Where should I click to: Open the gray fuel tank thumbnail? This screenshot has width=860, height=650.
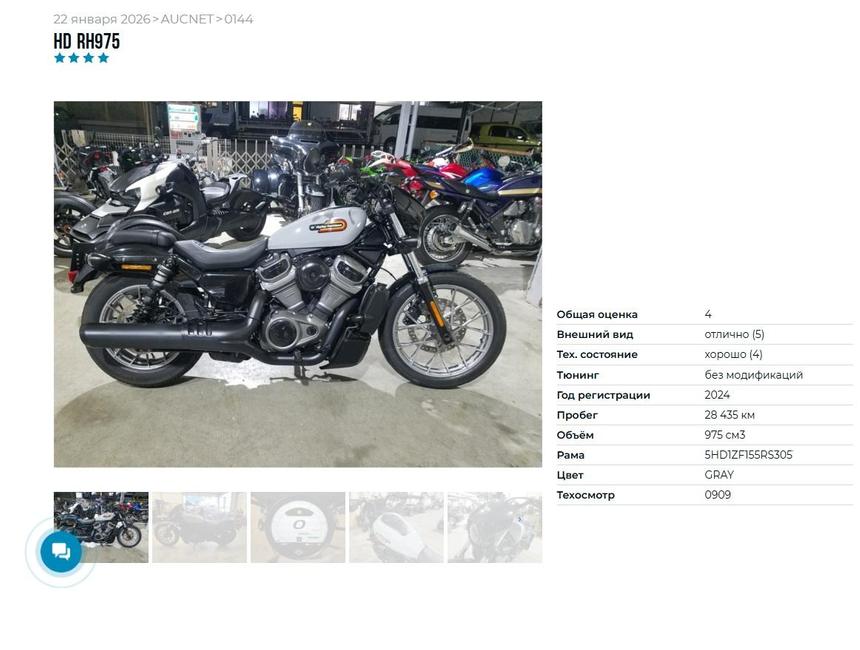pyautogui.click(x=397, y=527)
